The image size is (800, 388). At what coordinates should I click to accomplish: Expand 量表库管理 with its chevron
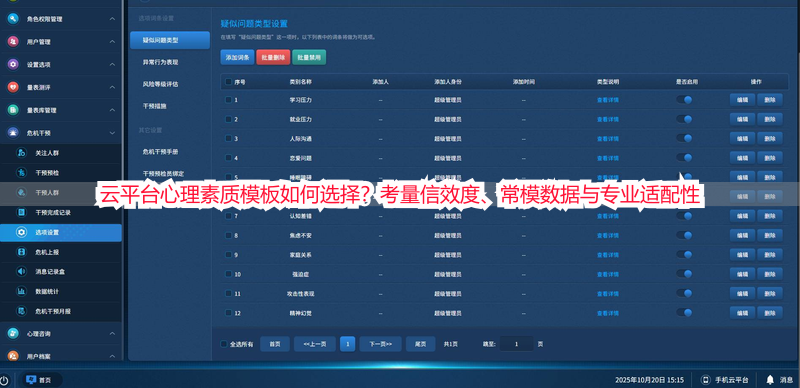pos(112,110)
